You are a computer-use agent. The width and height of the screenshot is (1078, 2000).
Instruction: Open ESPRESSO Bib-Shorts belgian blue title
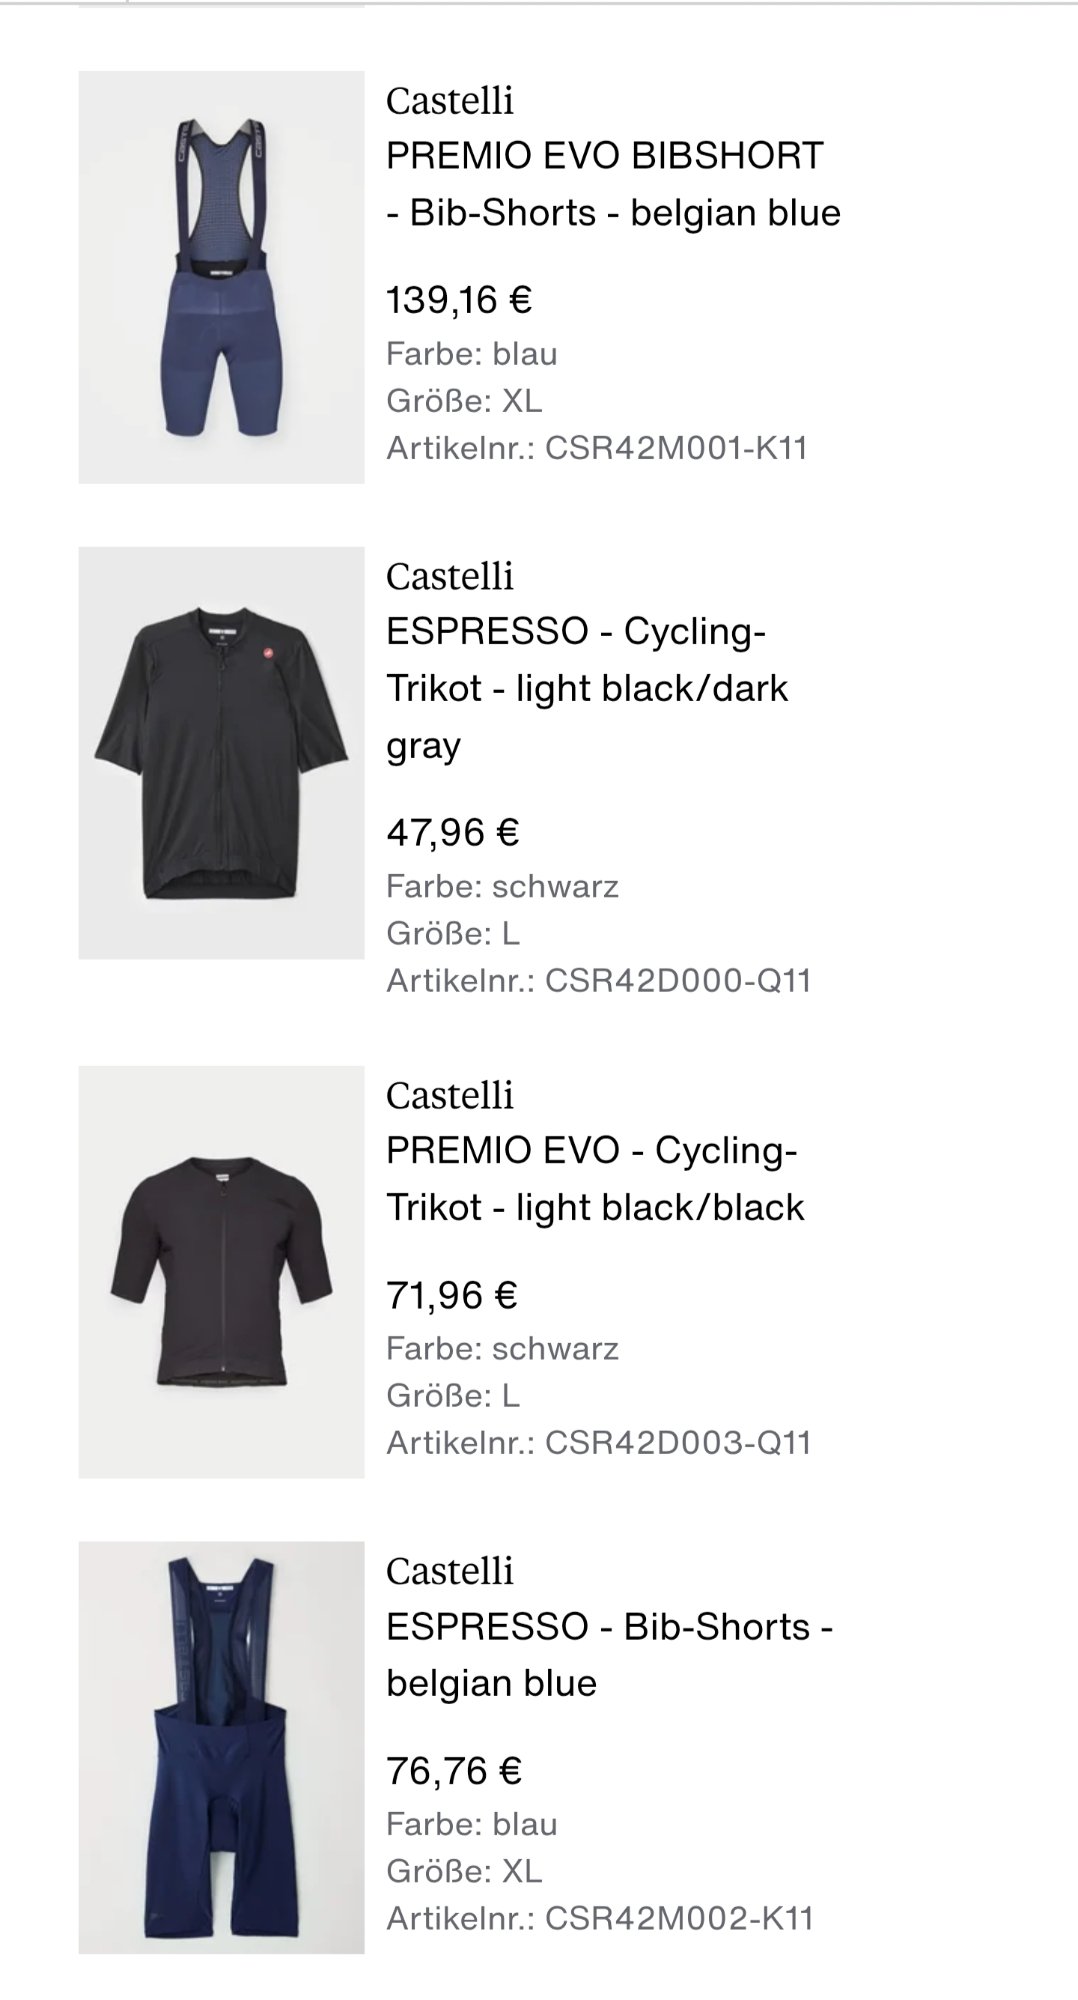tap(609, 1655)
